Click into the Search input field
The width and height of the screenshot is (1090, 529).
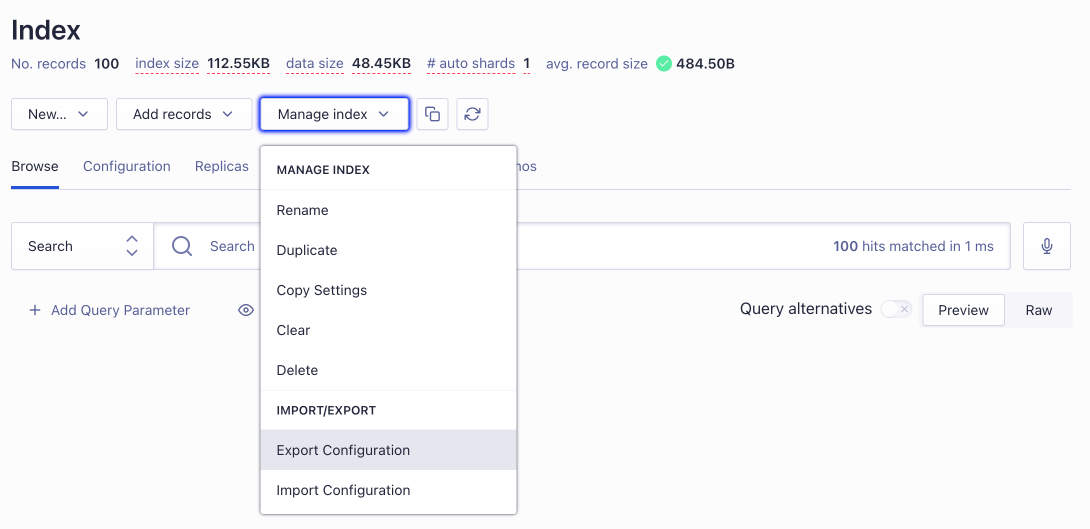[x=582, y=246]
